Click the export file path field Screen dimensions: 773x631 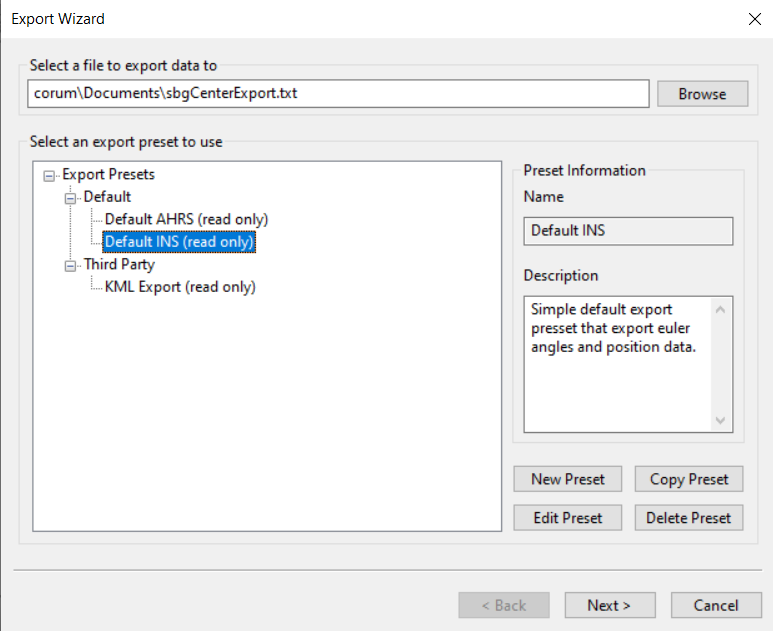pyautogui.click(x=338, y=94)
